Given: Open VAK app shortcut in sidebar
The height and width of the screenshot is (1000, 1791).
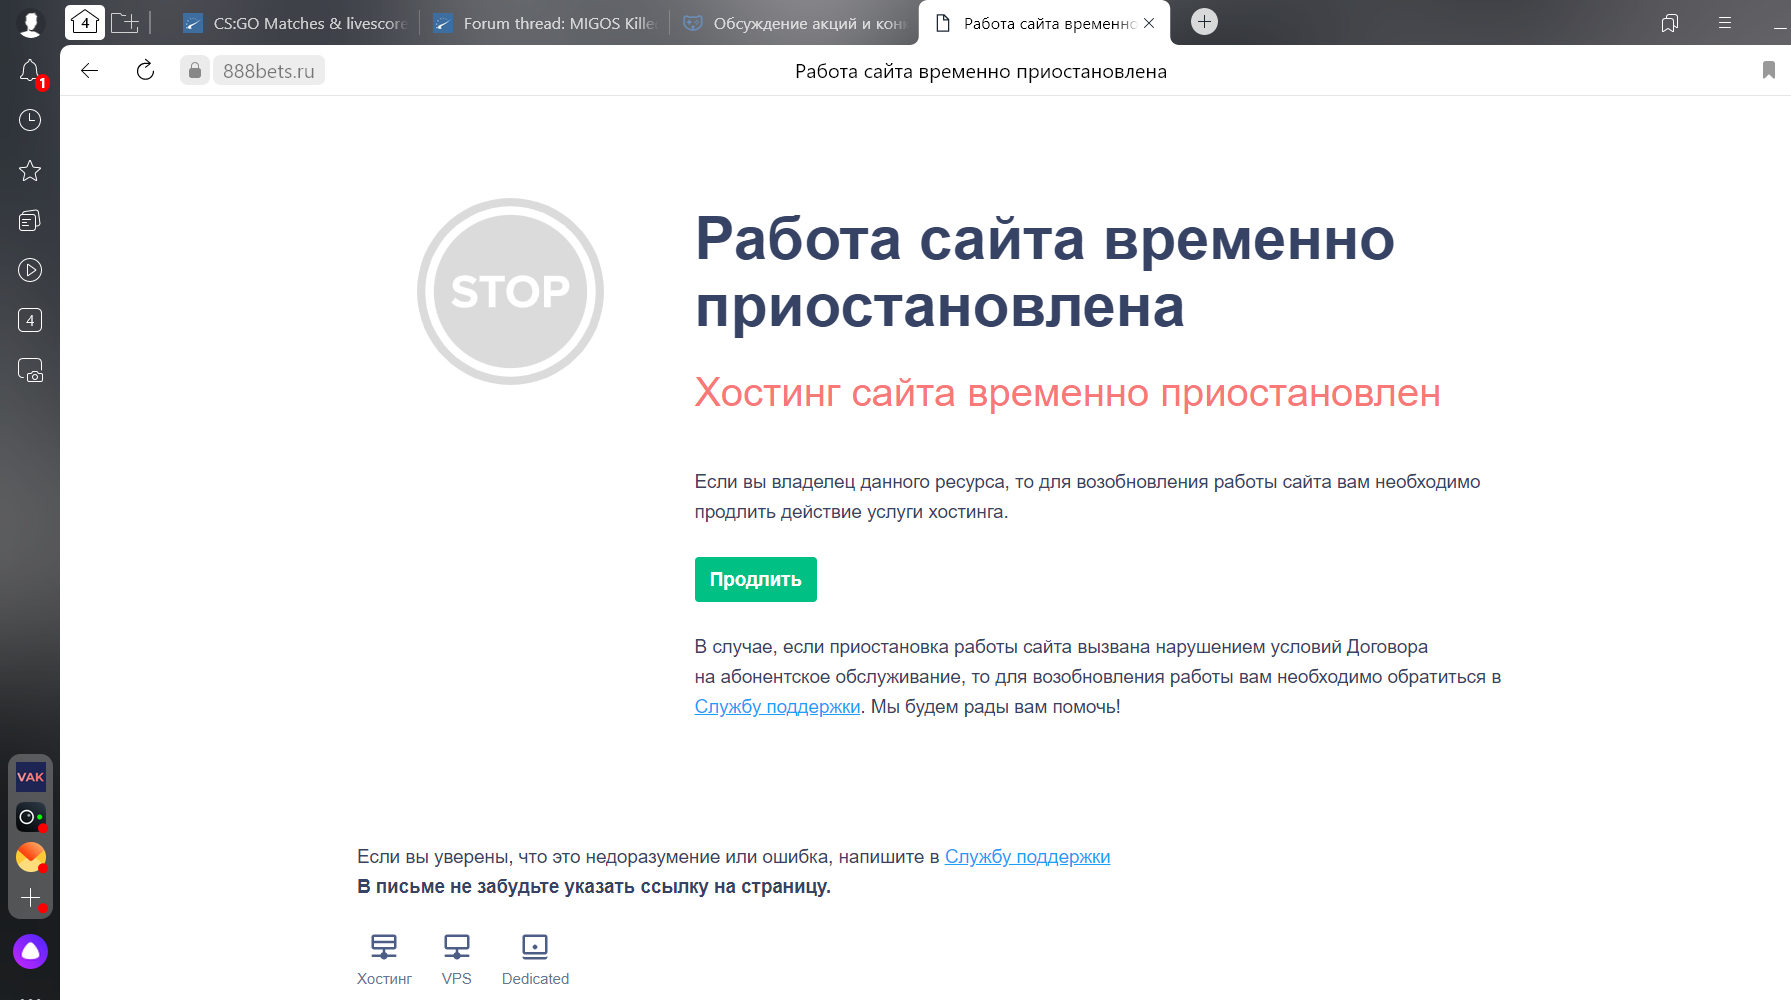Looking at the screenshot, I should tap(31, 777).
